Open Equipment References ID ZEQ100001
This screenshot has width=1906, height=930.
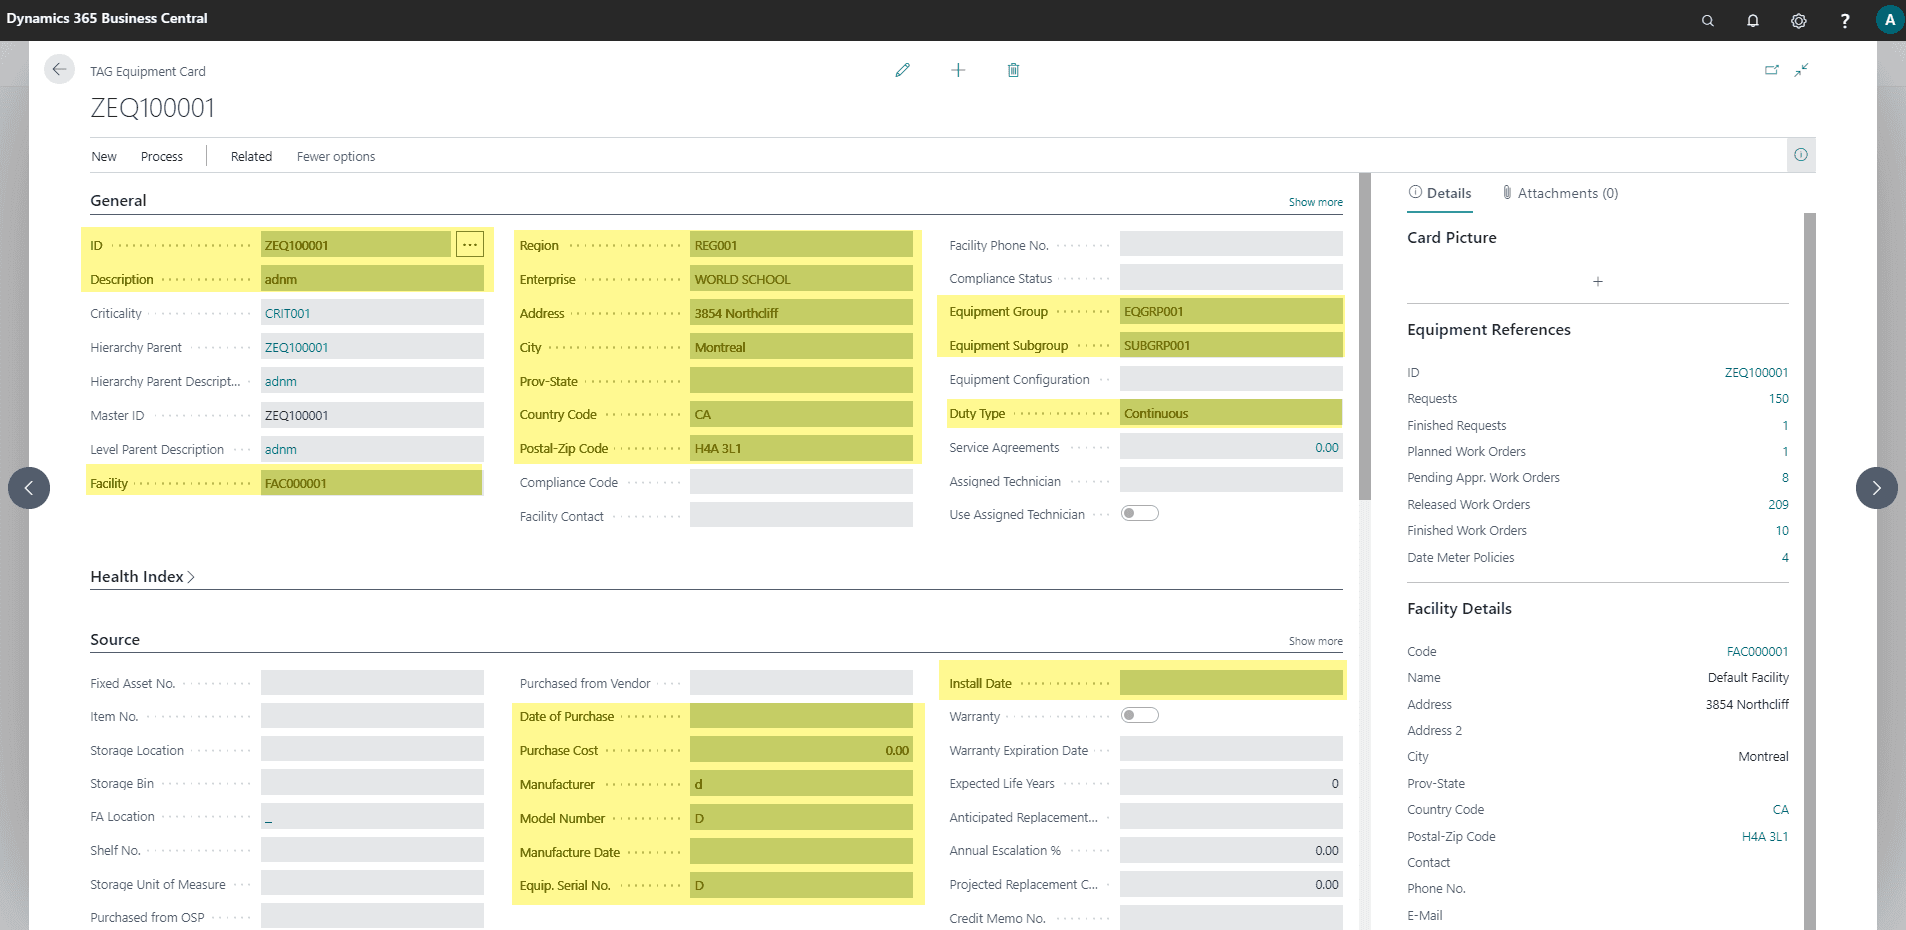(1756, 372)
